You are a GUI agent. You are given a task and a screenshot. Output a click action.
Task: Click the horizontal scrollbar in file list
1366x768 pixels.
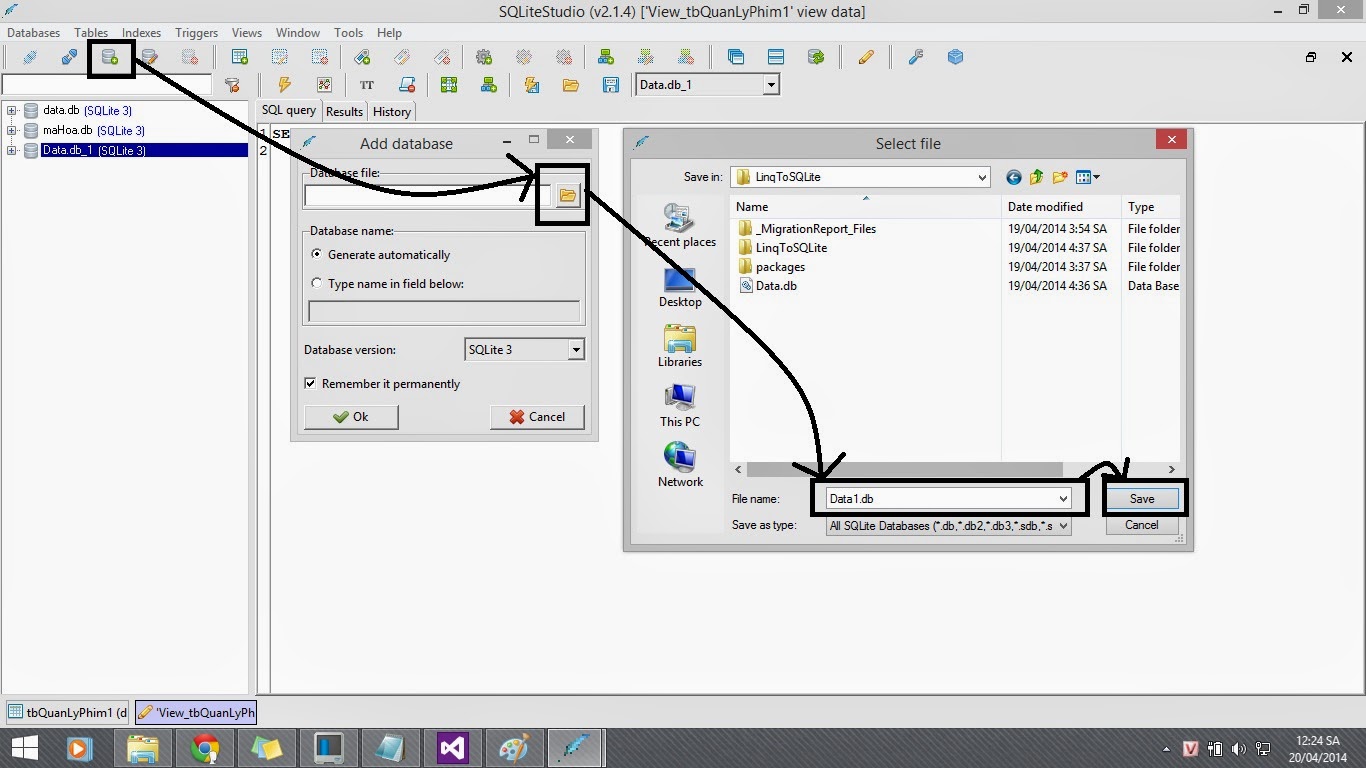[904, 469]
